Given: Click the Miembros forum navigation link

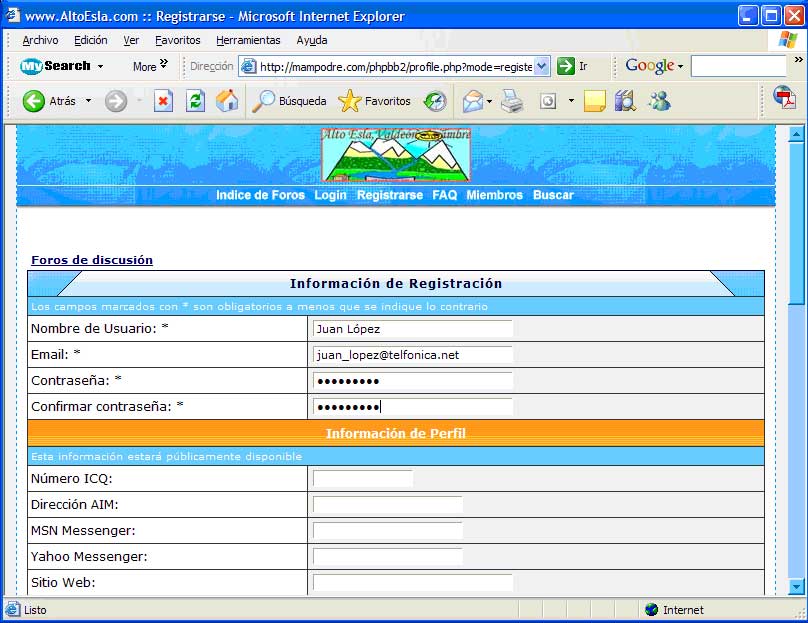Looking at the screenshot, I should 494,195.
